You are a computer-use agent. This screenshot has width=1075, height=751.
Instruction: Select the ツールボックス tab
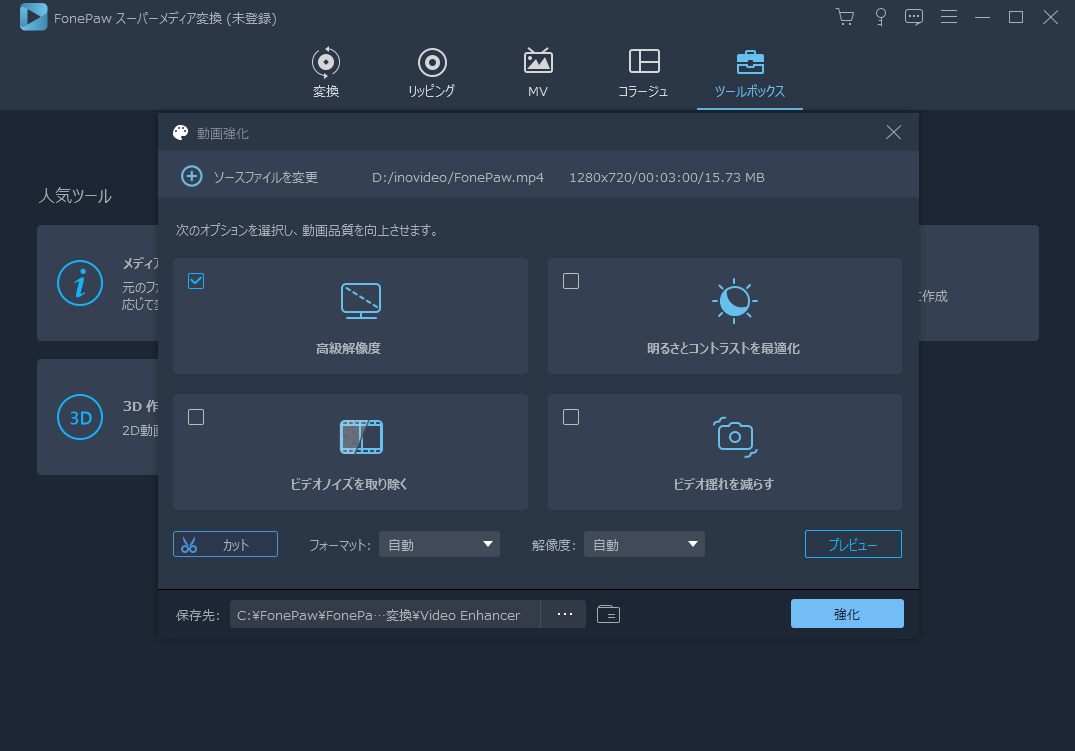[749, 73]
